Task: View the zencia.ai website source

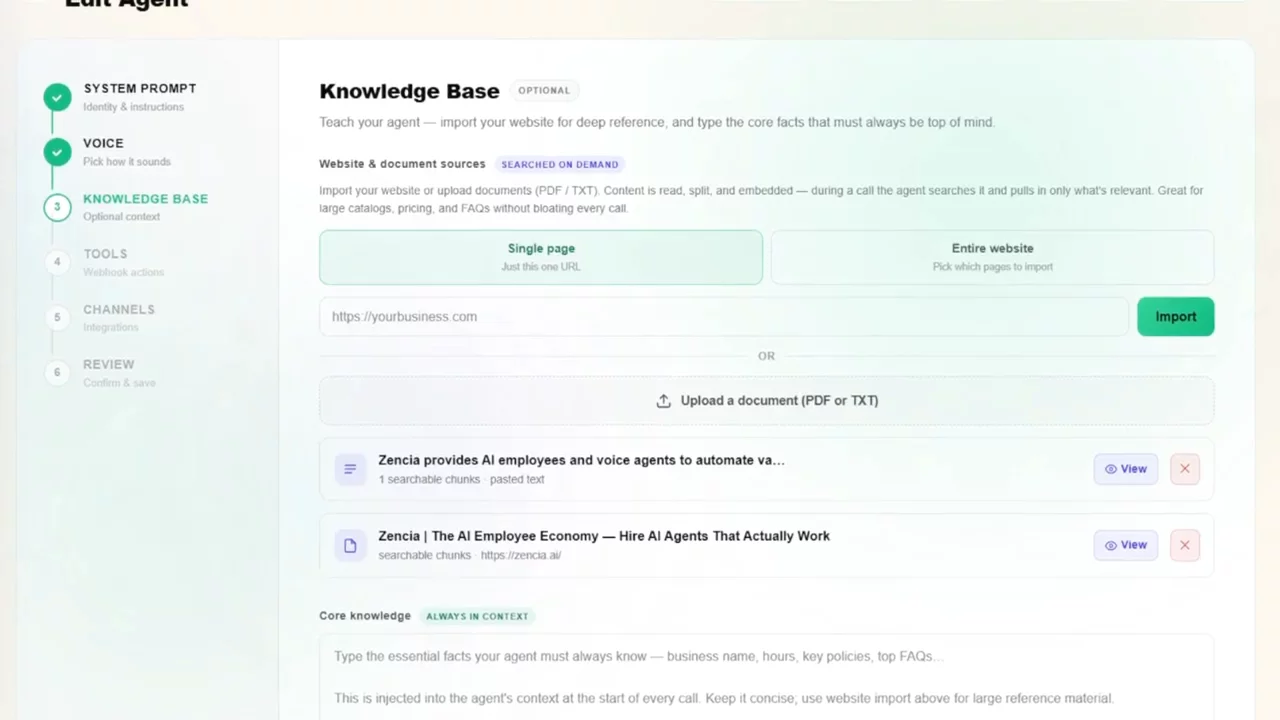Action: tap(1126, 545)
